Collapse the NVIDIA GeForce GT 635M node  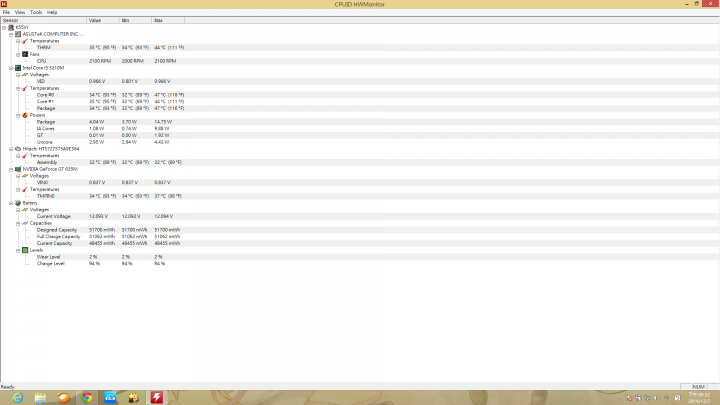pos(11,169)
